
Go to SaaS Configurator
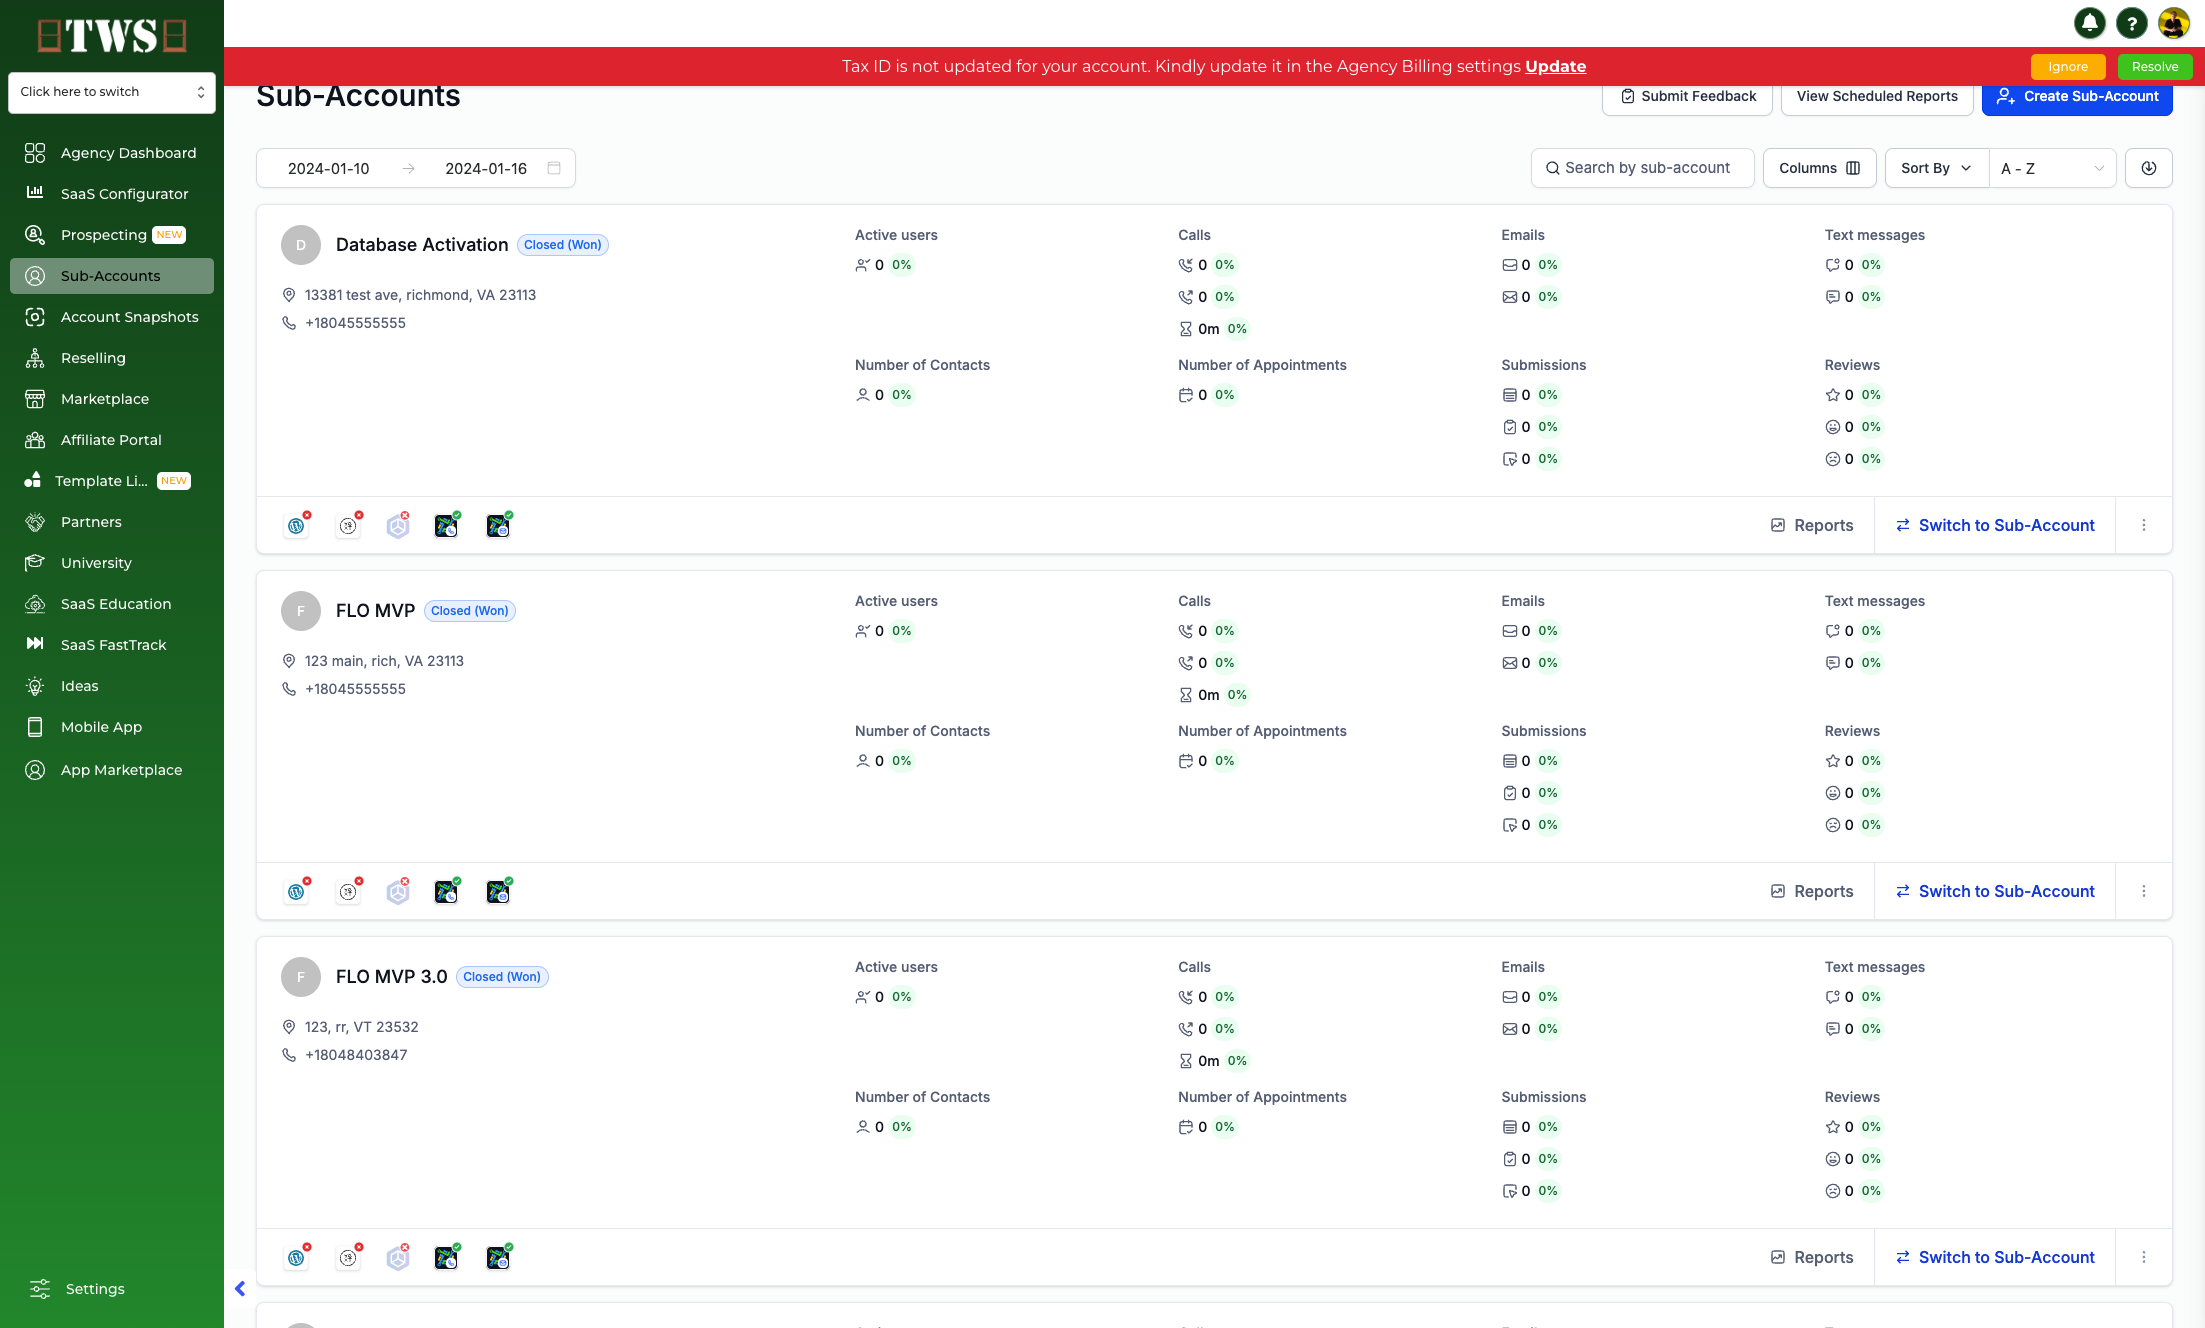tap(112, 194)
